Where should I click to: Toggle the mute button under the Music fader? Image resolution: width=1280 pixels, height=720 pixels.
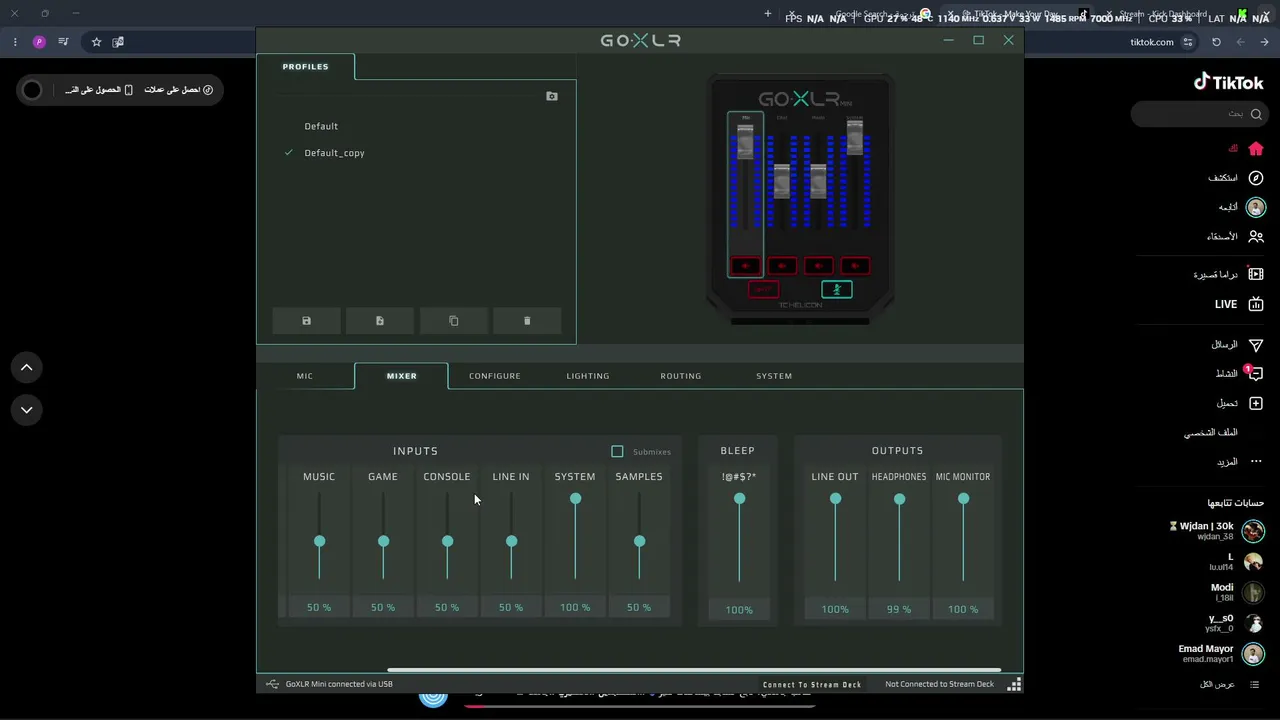818,266
